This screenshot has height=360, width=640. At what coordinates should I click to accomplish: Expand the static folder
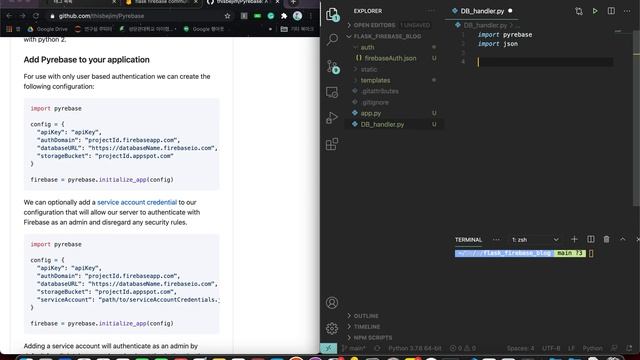coord(394,69)
